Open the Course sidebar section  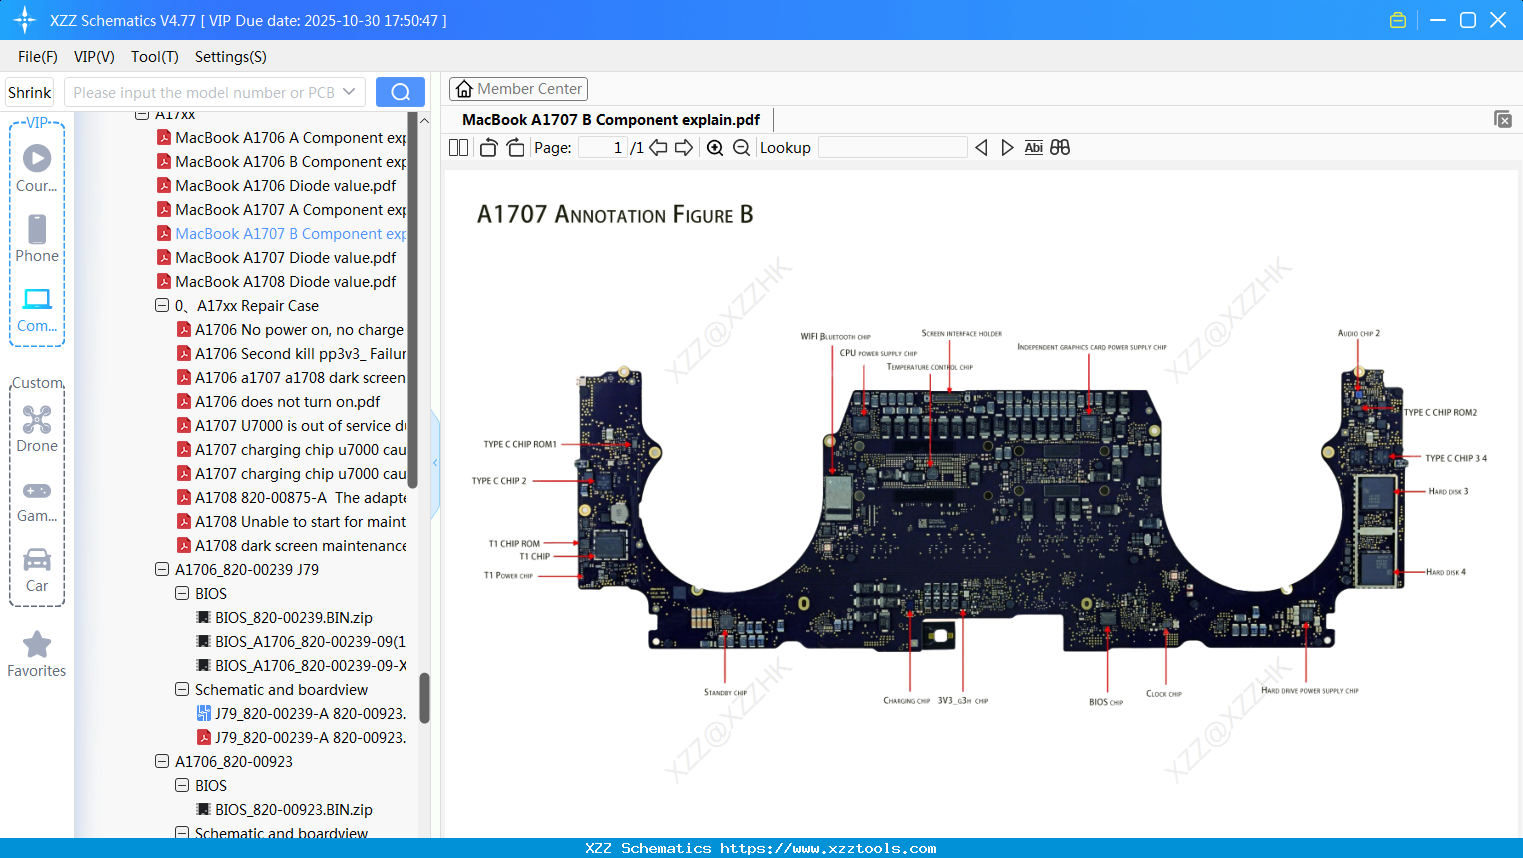point(37,169)
